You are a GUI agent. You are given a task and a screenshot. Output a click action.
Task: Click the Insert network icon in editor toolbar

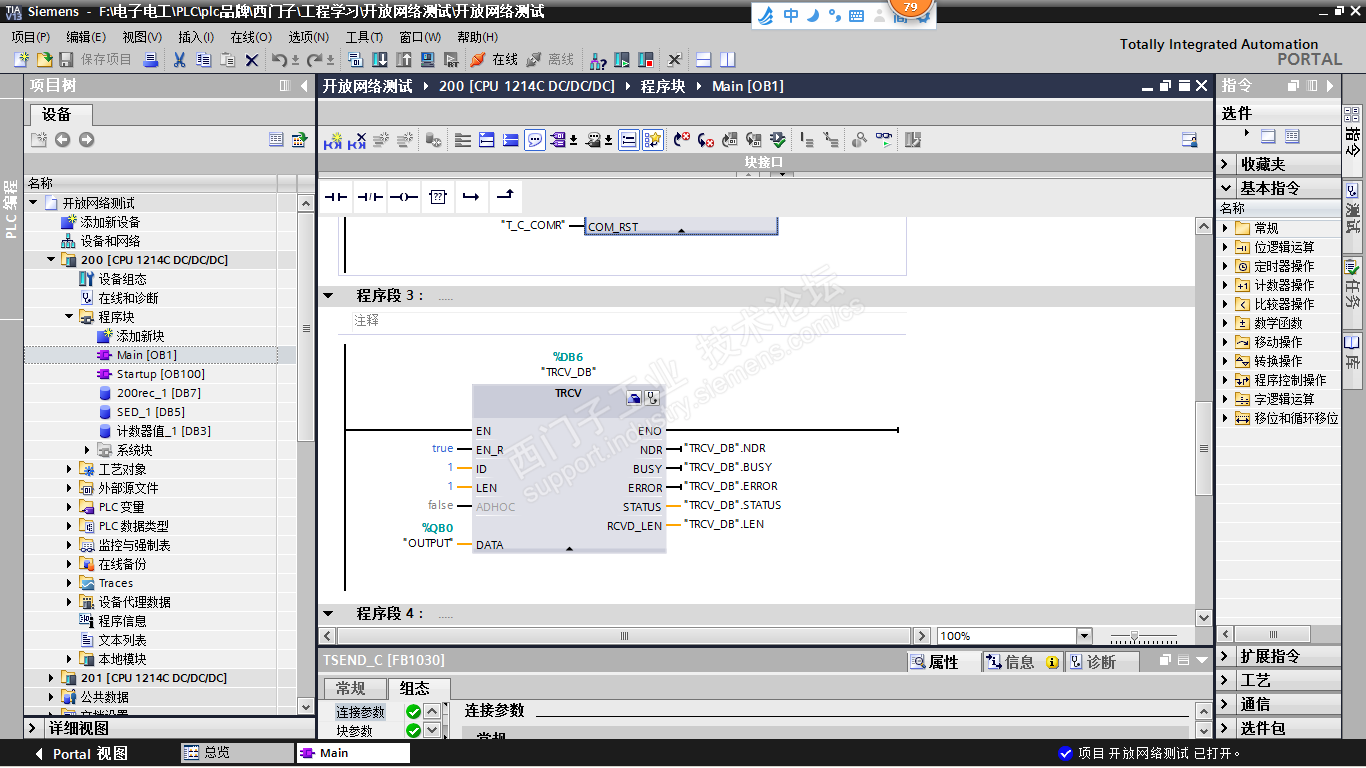click(332, 140)
